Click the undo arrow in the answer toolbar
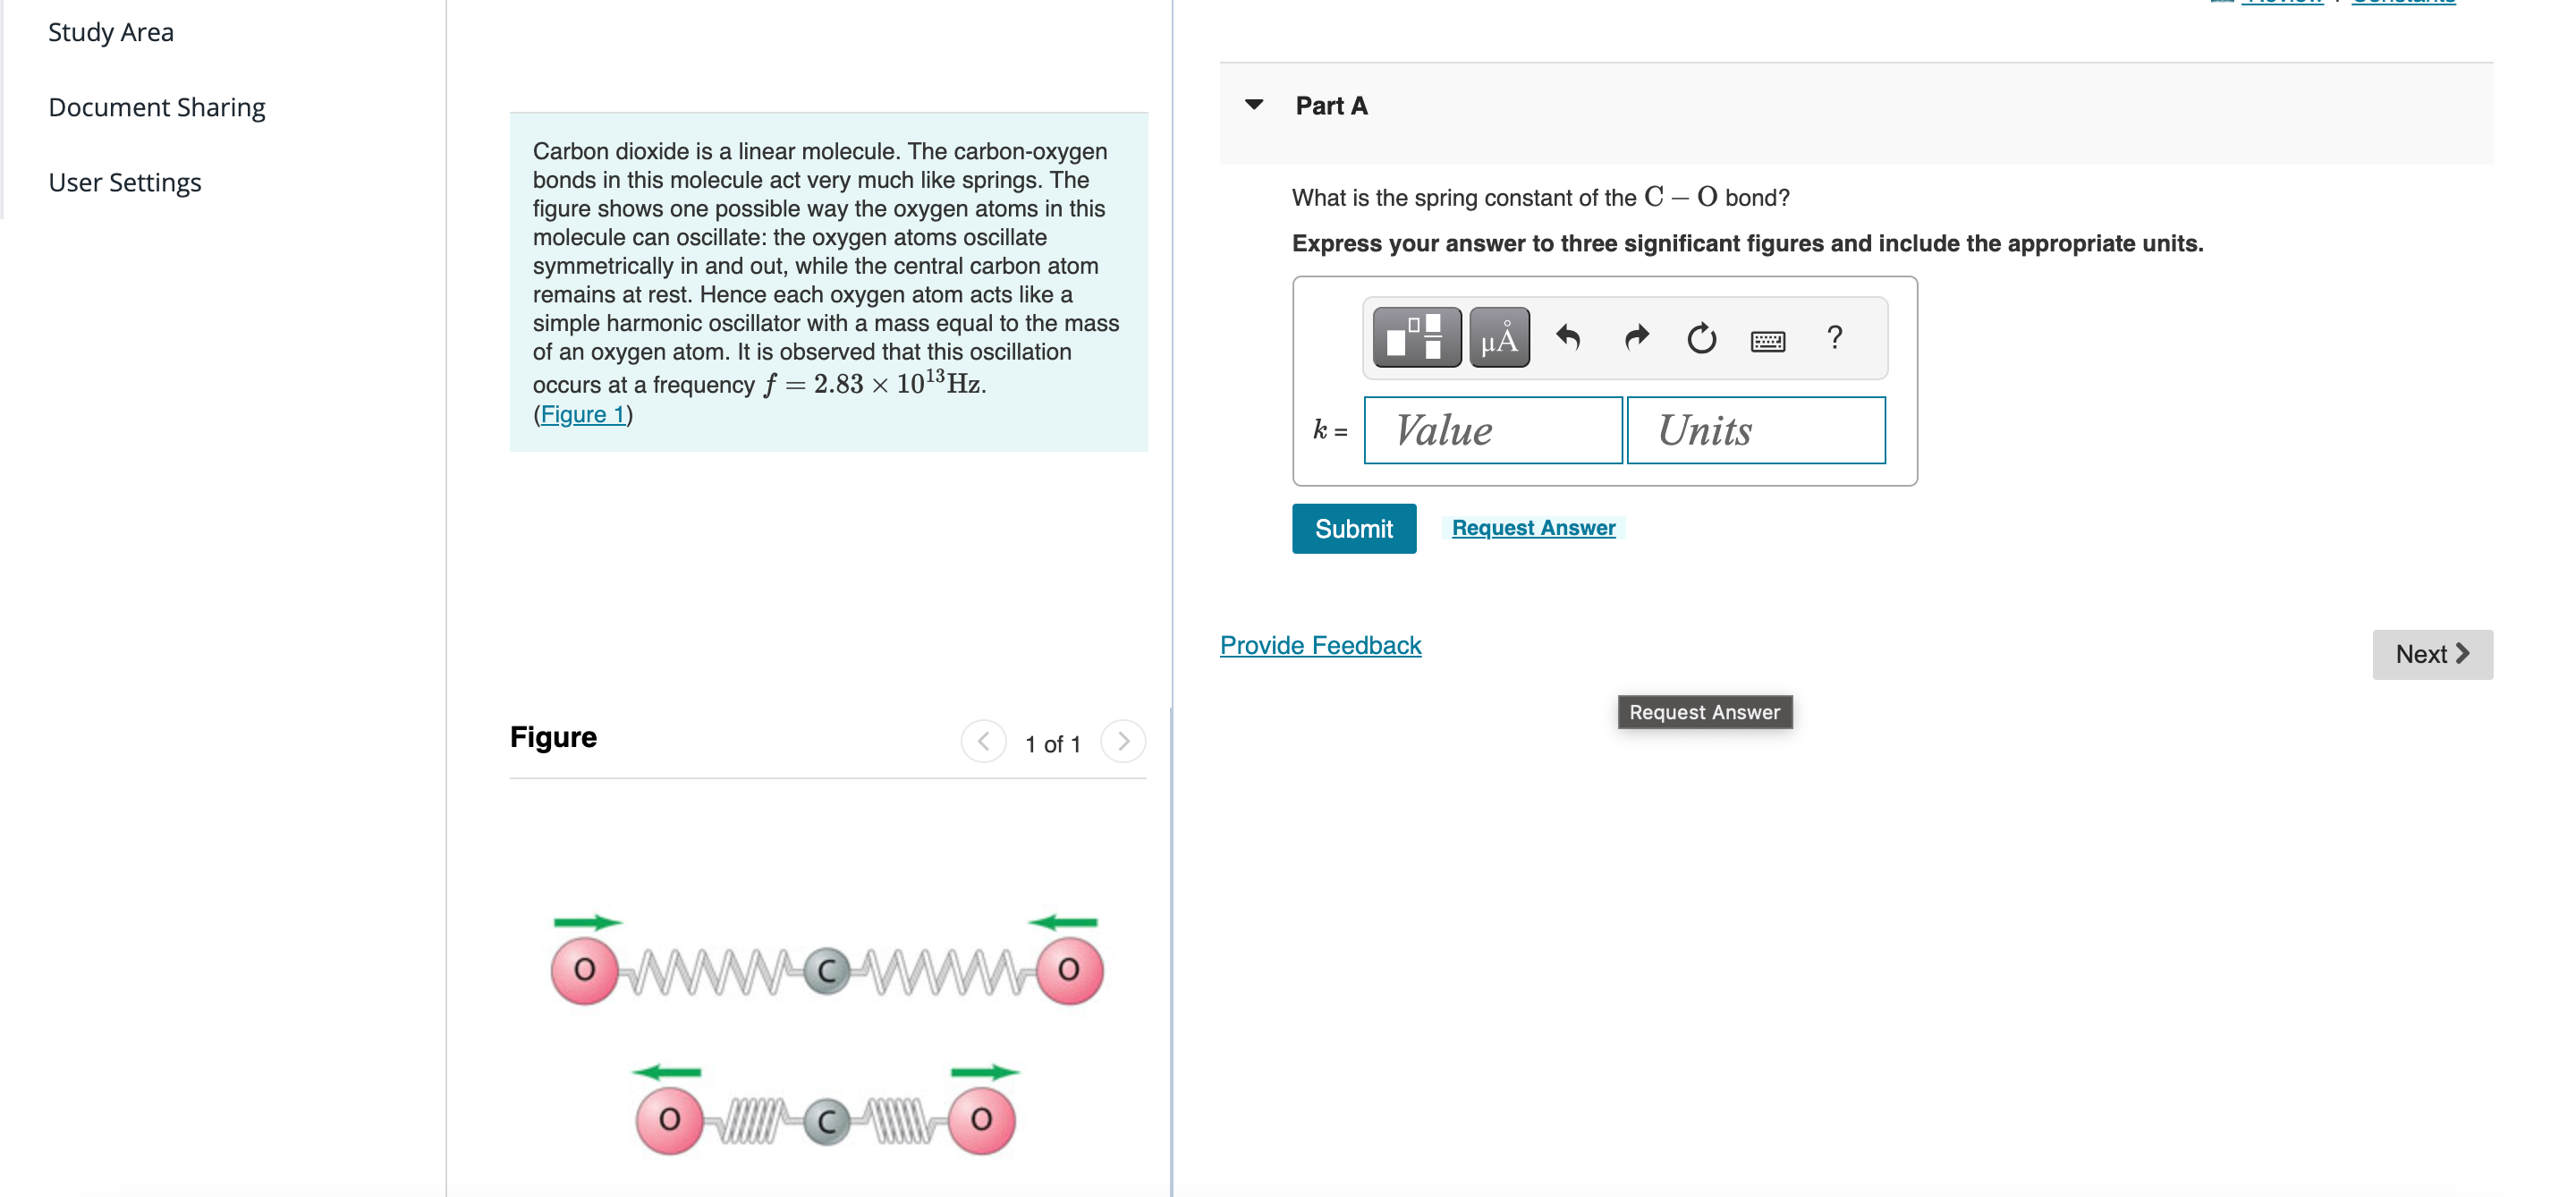Image resolution: width=2576 pixels, height=1197 pixels. click(1567, 338)
